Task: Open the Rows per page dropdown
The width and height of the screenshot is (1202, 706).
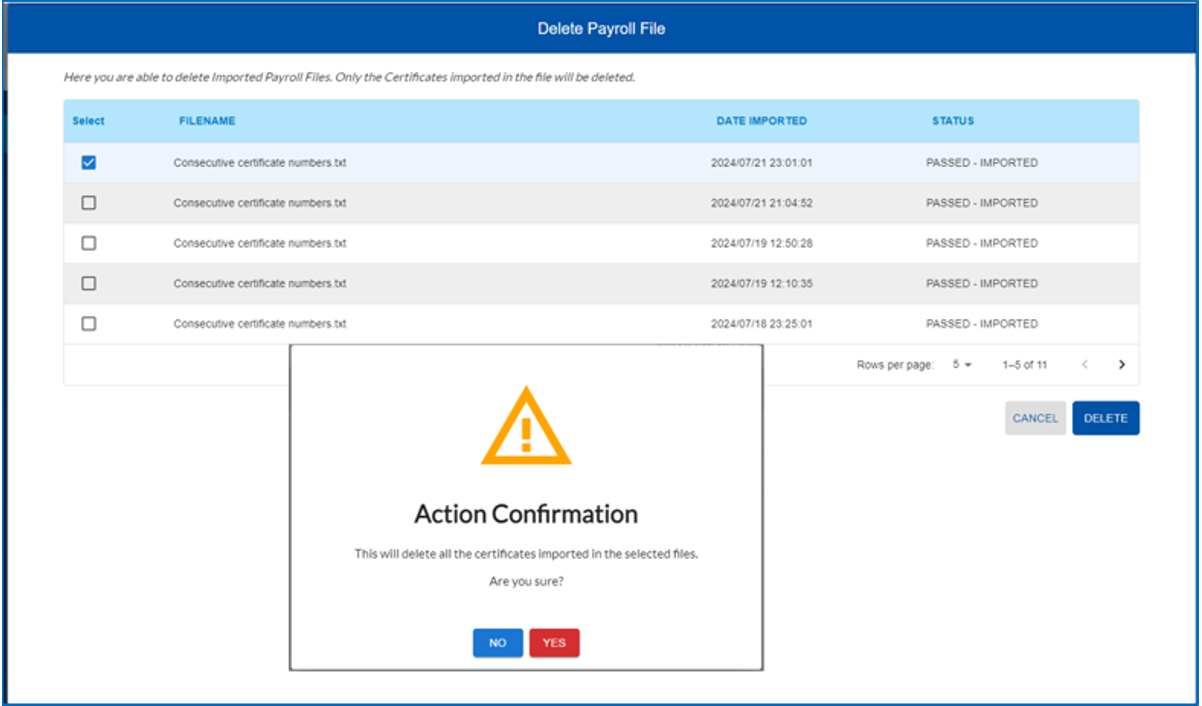Action: click(x=962, y=365)
